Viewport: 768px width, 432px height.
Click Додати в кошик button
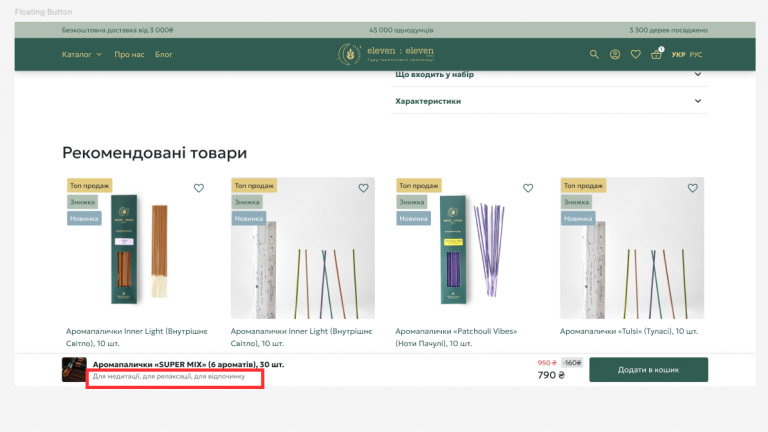[x=648, y=369]
